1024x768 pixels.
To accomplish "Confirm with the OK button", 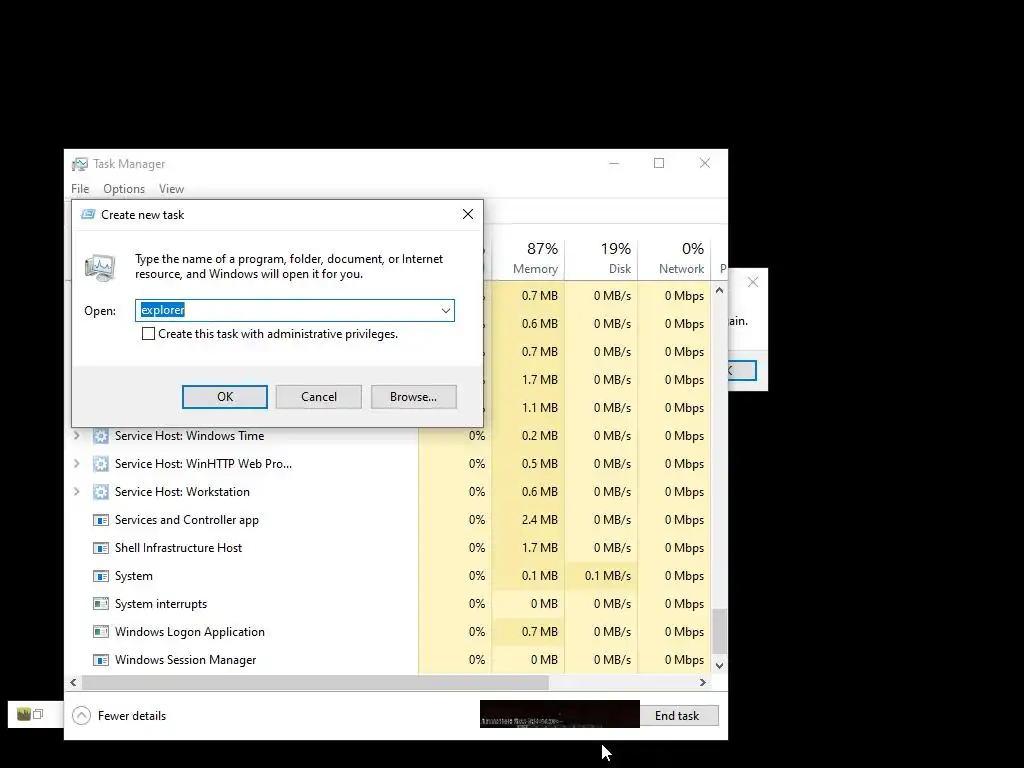I will pyautogui.click(x=225, y=396).
